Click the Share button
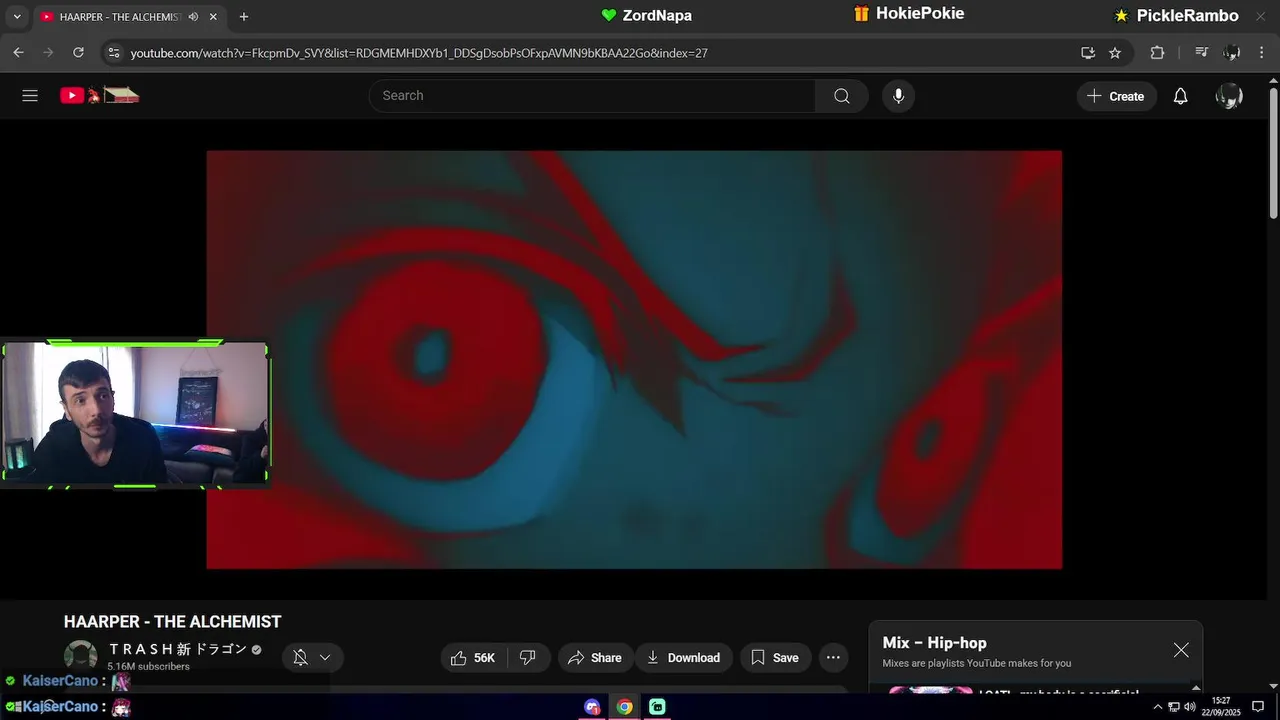Viewport: 1280px width, 720px height. point(595,657)
